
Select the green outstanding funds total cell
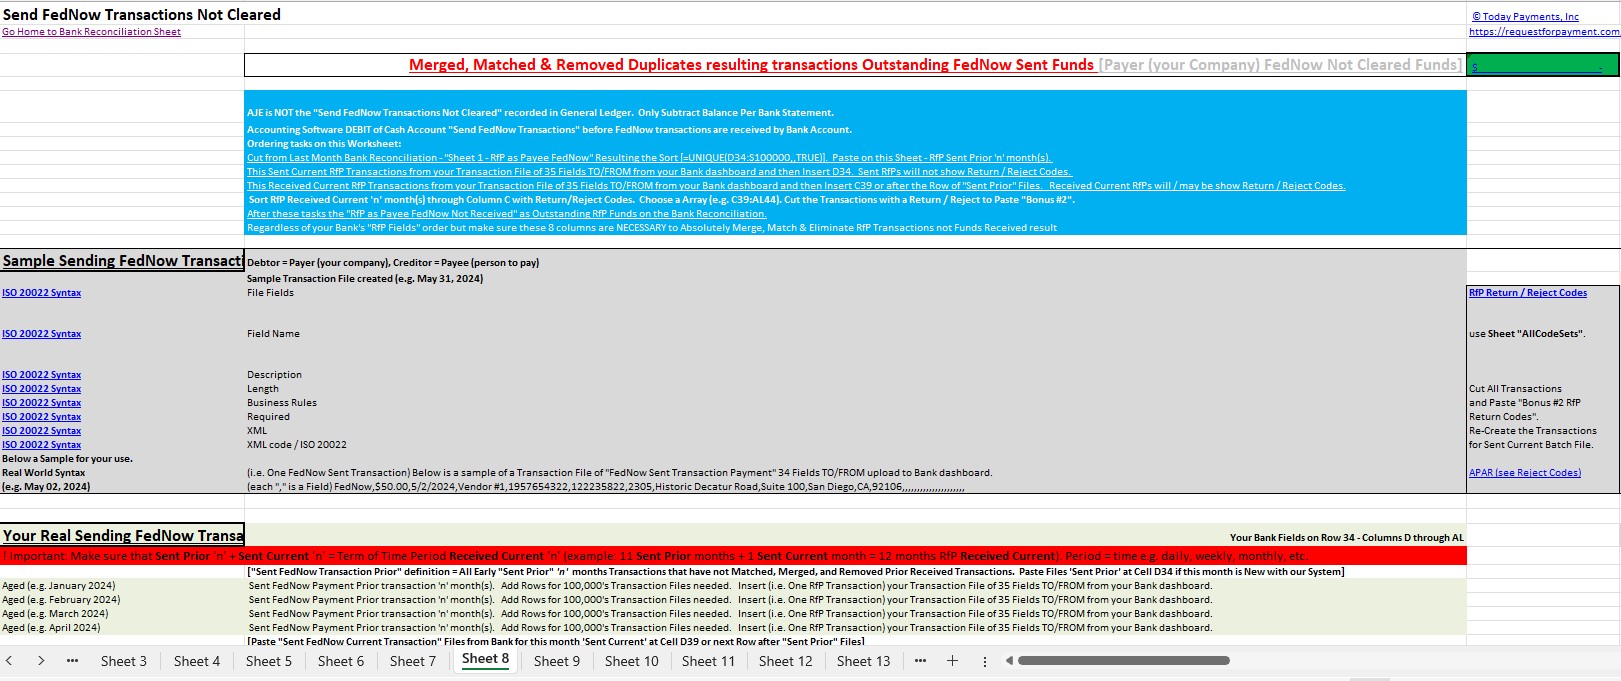point(1542,65)
